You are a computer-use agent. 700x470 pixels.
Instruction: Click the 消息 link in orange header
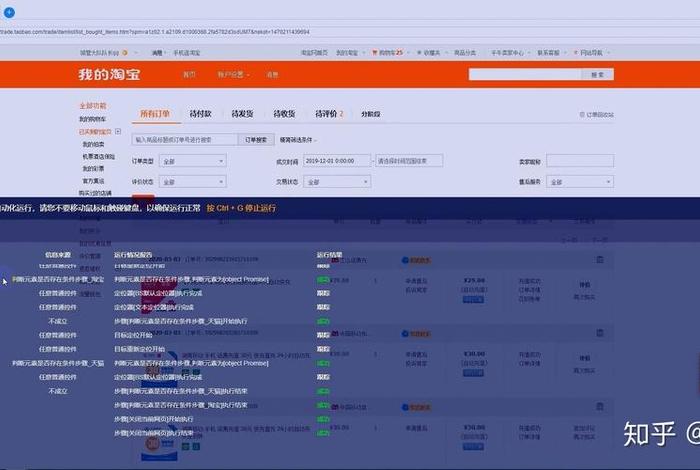[x=272, y=75]
